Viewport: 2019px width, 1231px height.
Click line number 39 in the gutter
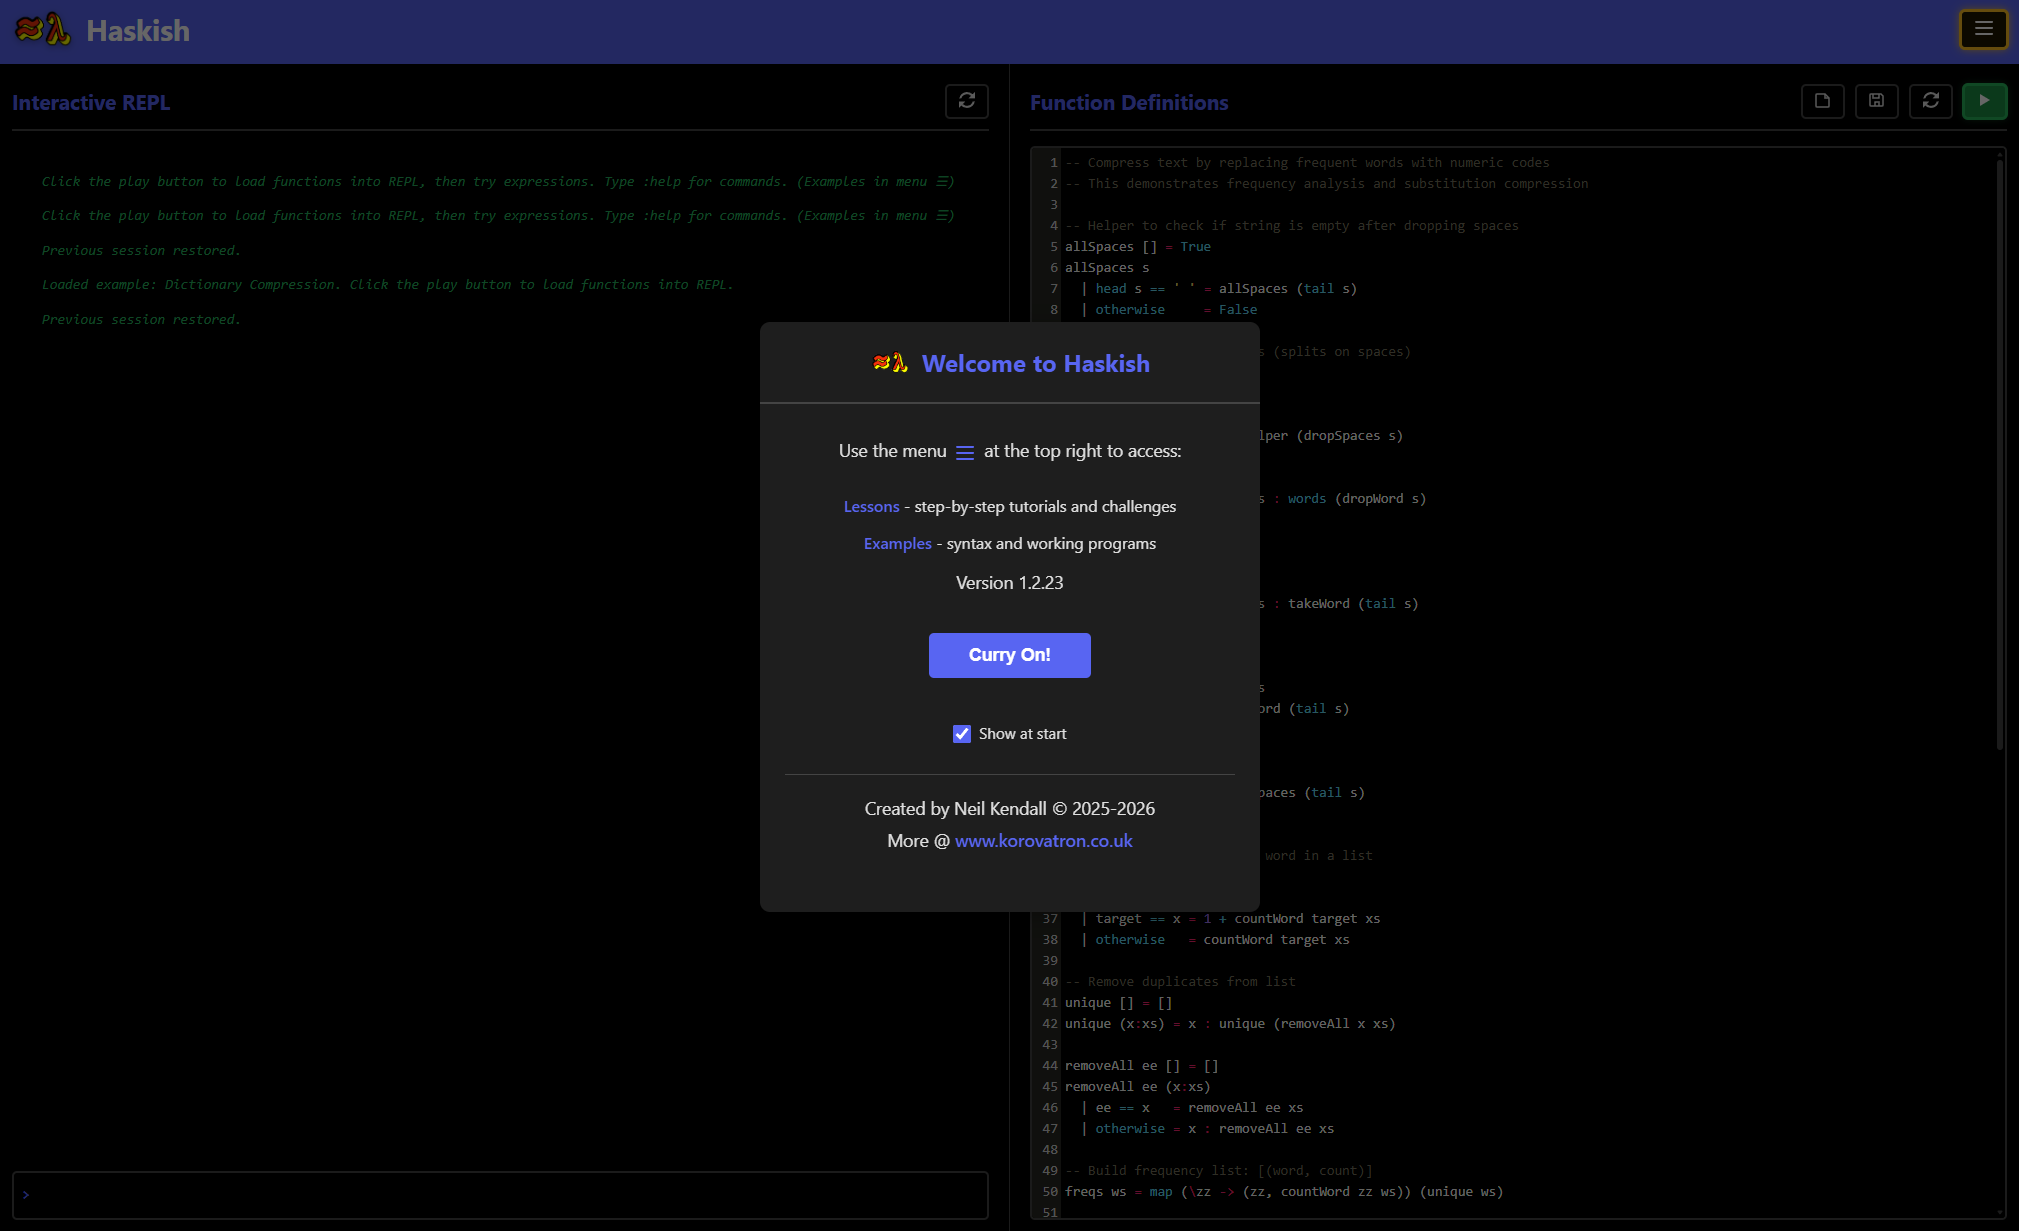click(x=1050, y=961)
